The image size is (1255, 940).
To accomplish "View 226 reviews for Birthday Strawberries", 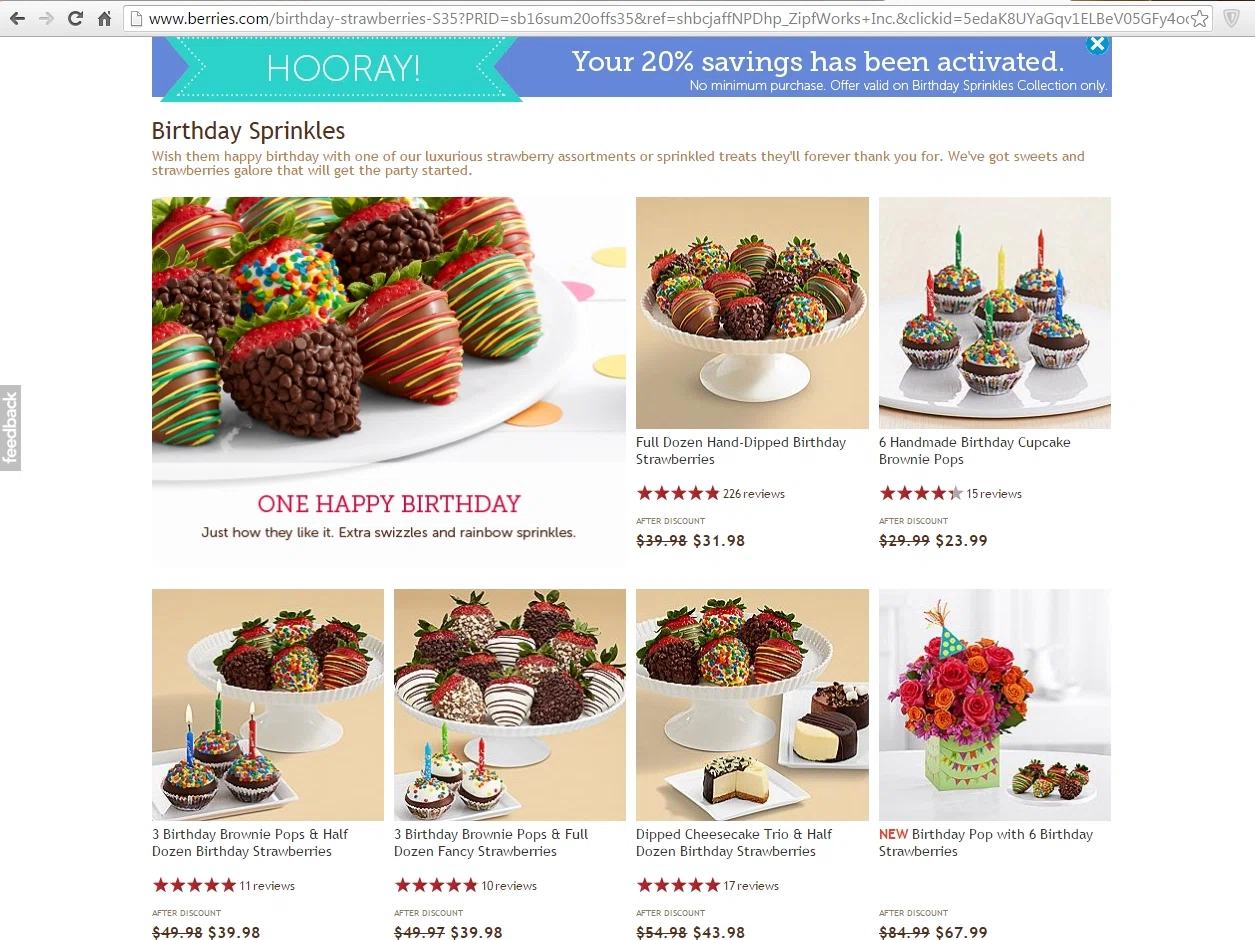I will [753, 493].
